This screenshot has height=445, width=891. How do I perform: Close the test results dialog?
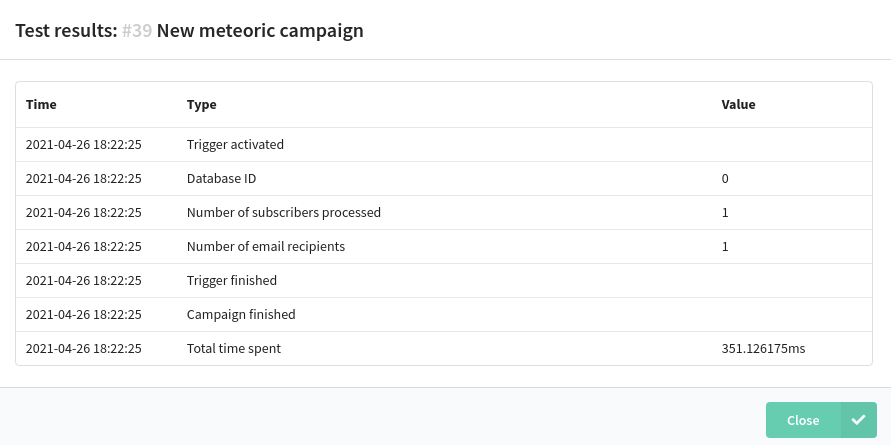(821, 420)
